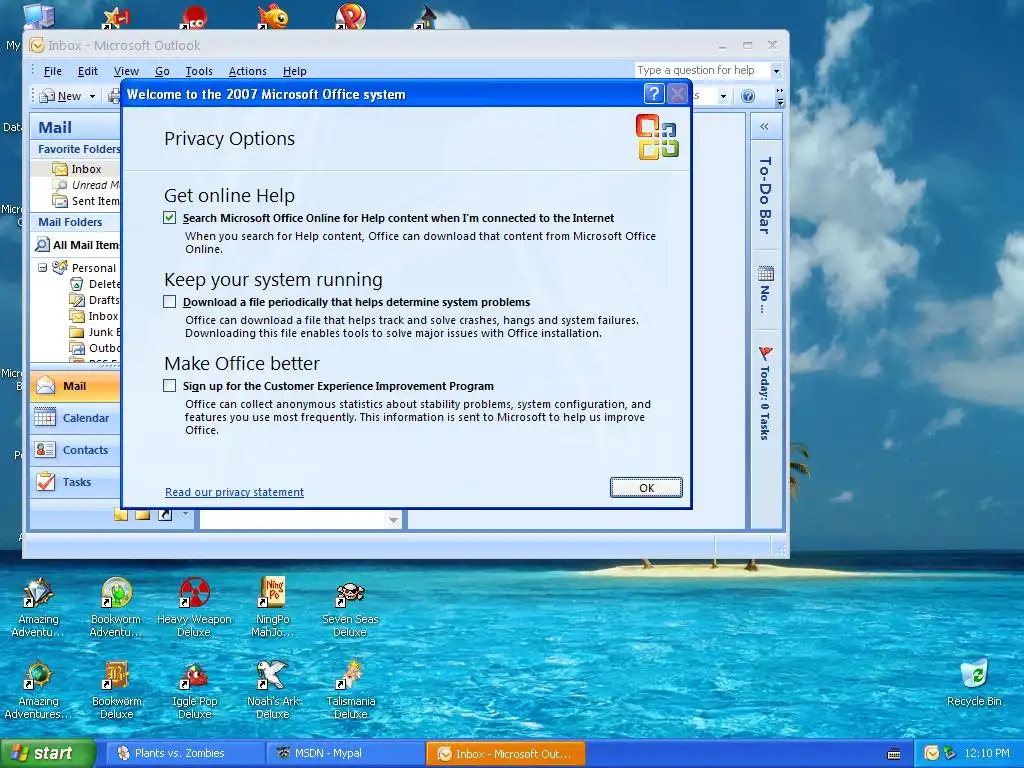Enable Download a file periodically checkbox
This screenshot has width=1024, height=768.
click(170, 302)
